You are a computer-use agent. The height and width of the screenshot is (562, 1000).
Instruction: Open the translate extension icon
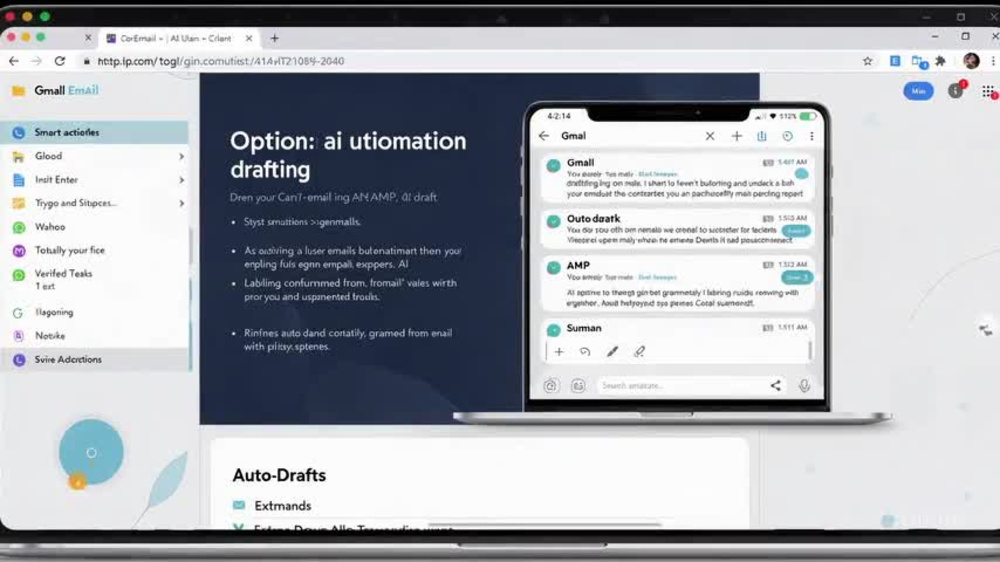[x=919, y=62]
